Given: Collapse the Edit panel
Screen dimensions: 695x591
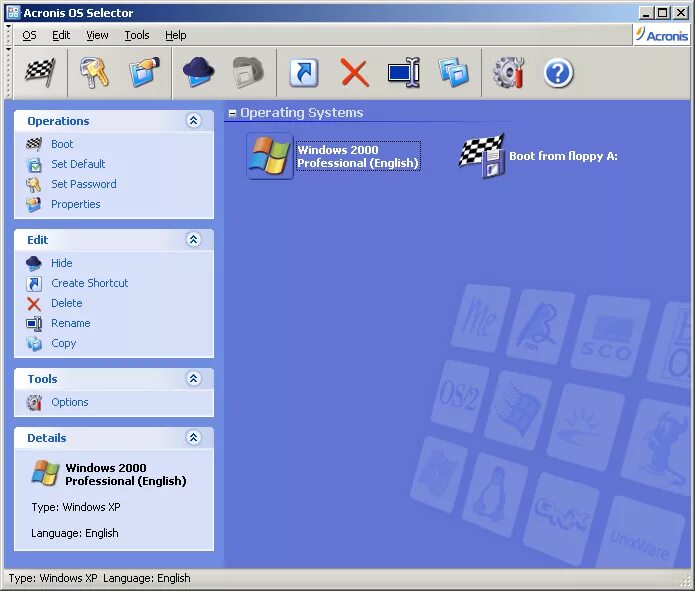Looking at the screenshot, I should coord(193,239).
